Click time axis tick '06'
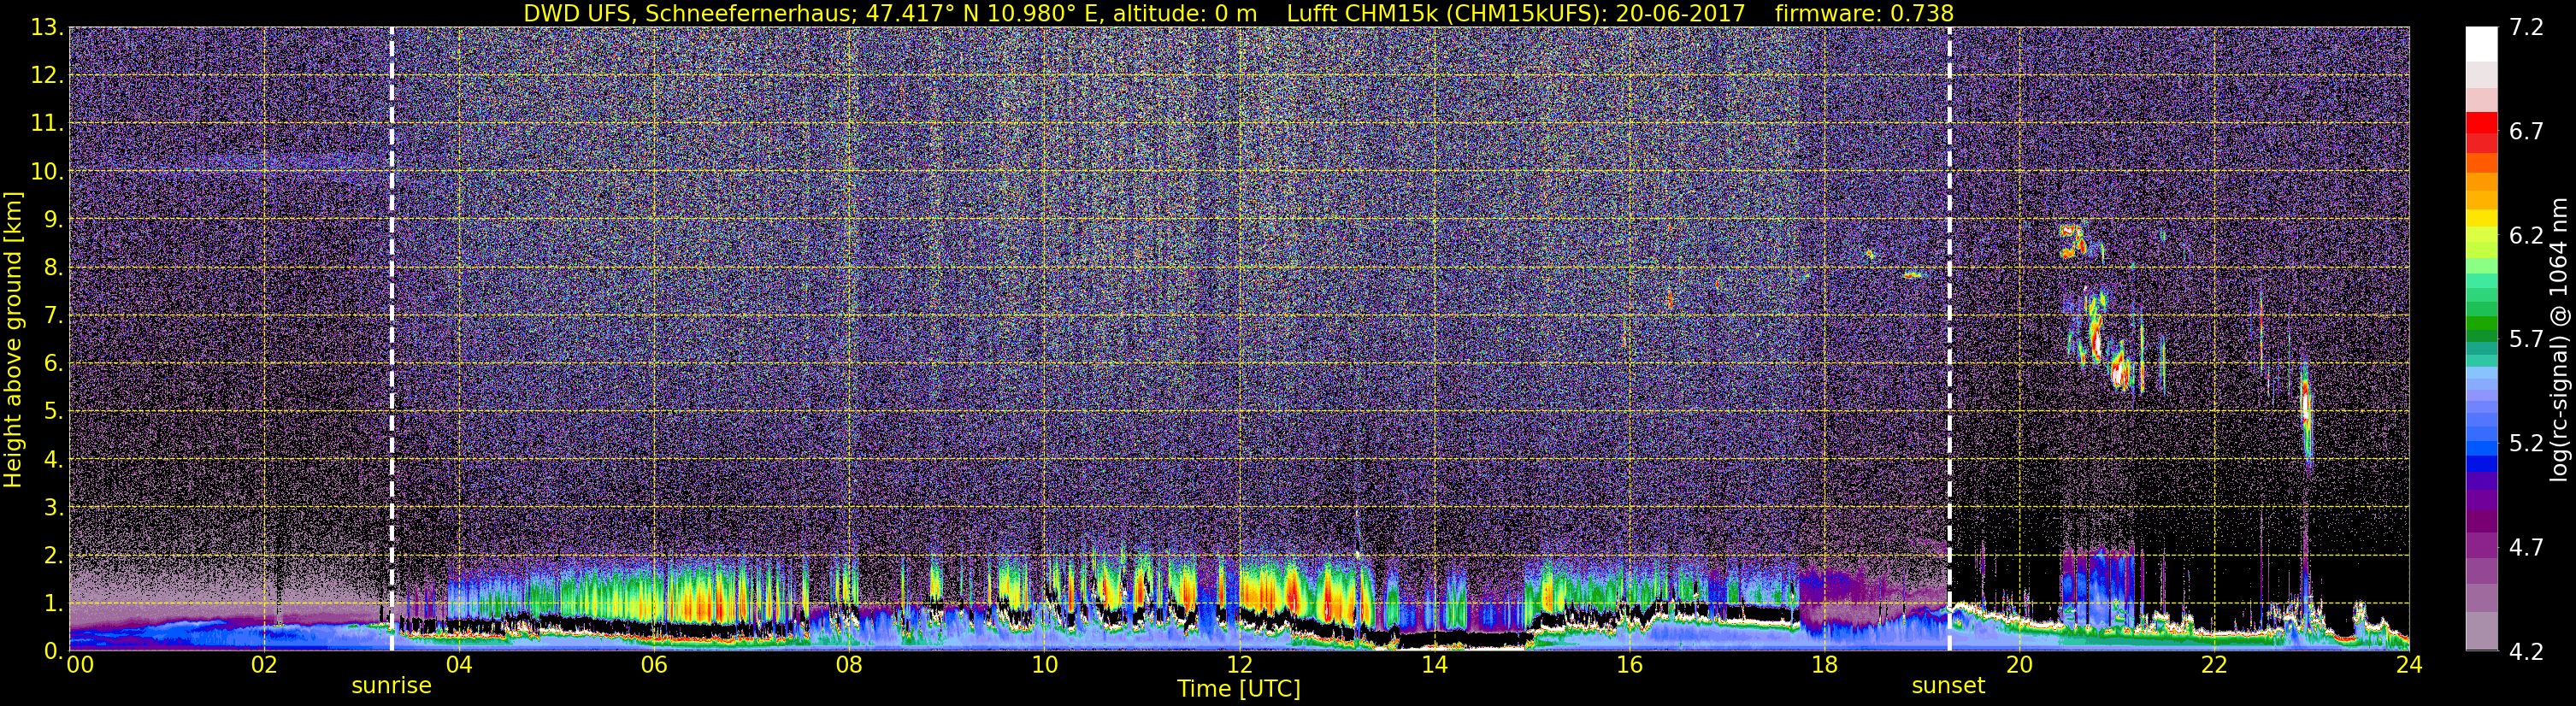The image size is (2576, 706). coord(653,666)
